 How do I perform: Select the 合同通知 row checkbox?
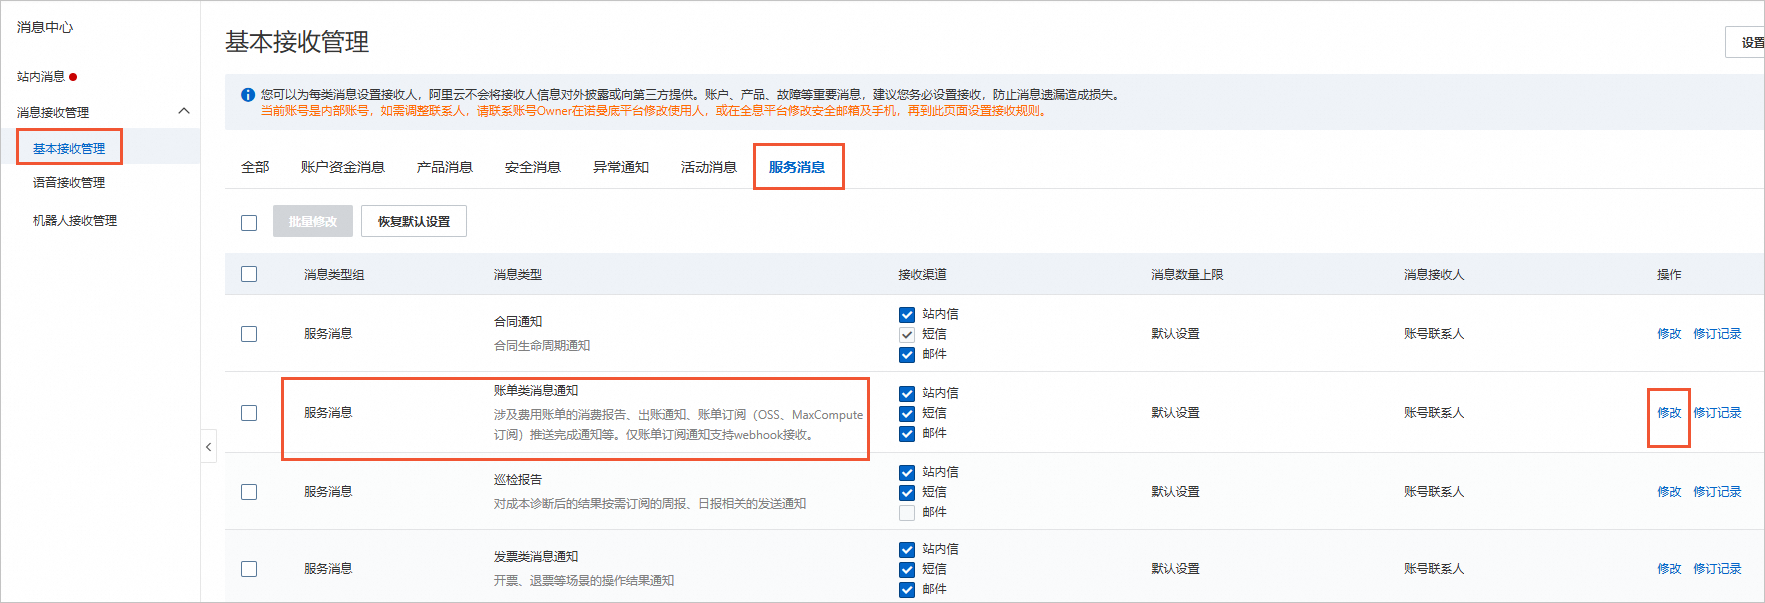tap(249, 334)
